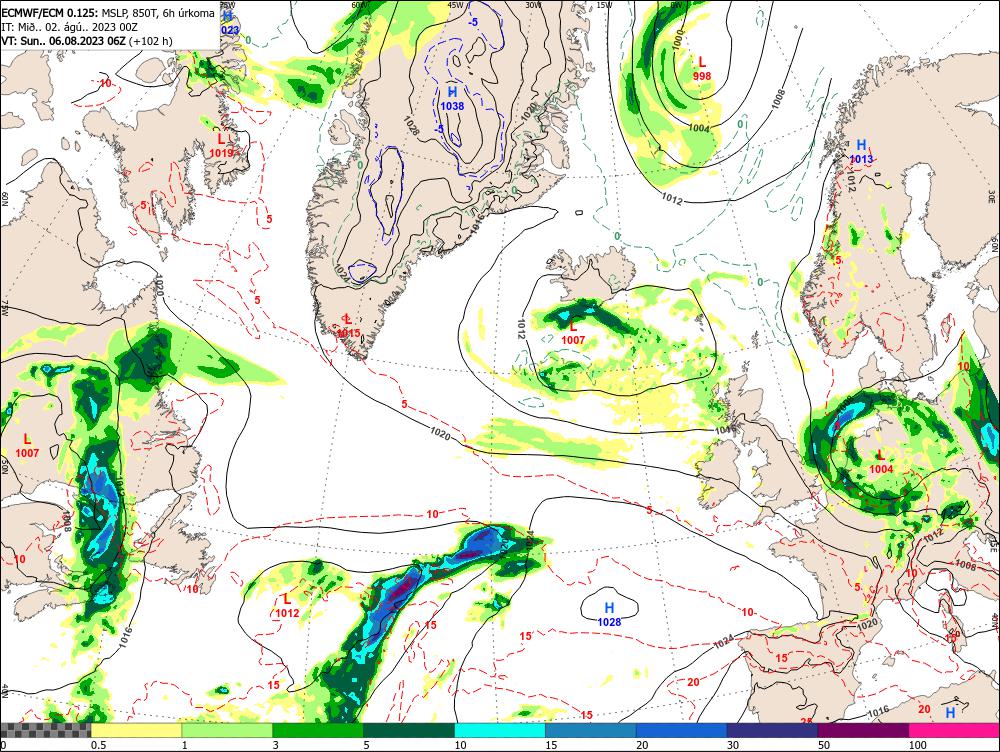Click the 'ECMWF/ECM 0.125' title text

click(50, 13)
